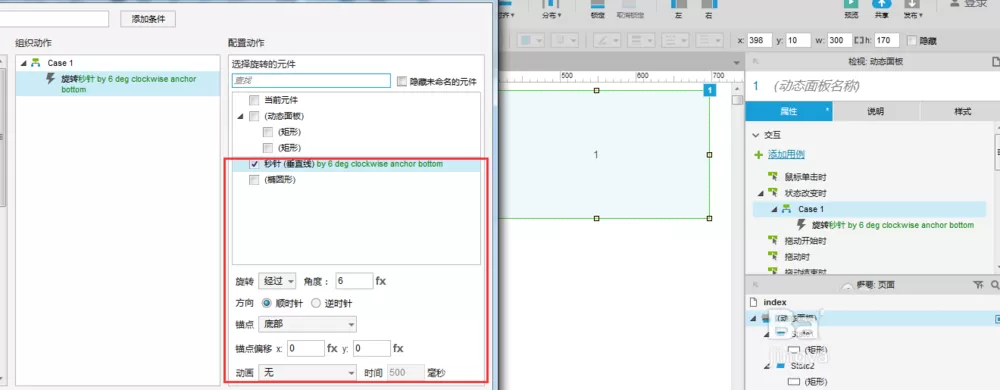Check the (动态面板) checkbox

(x=254, y=116)
